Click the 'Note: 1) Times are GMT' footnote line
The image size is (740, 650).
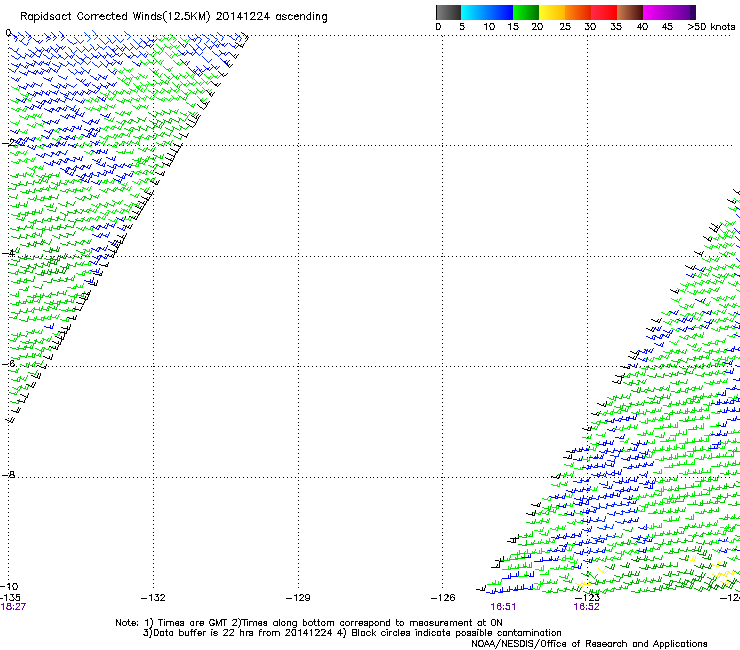tap(309, 623)
